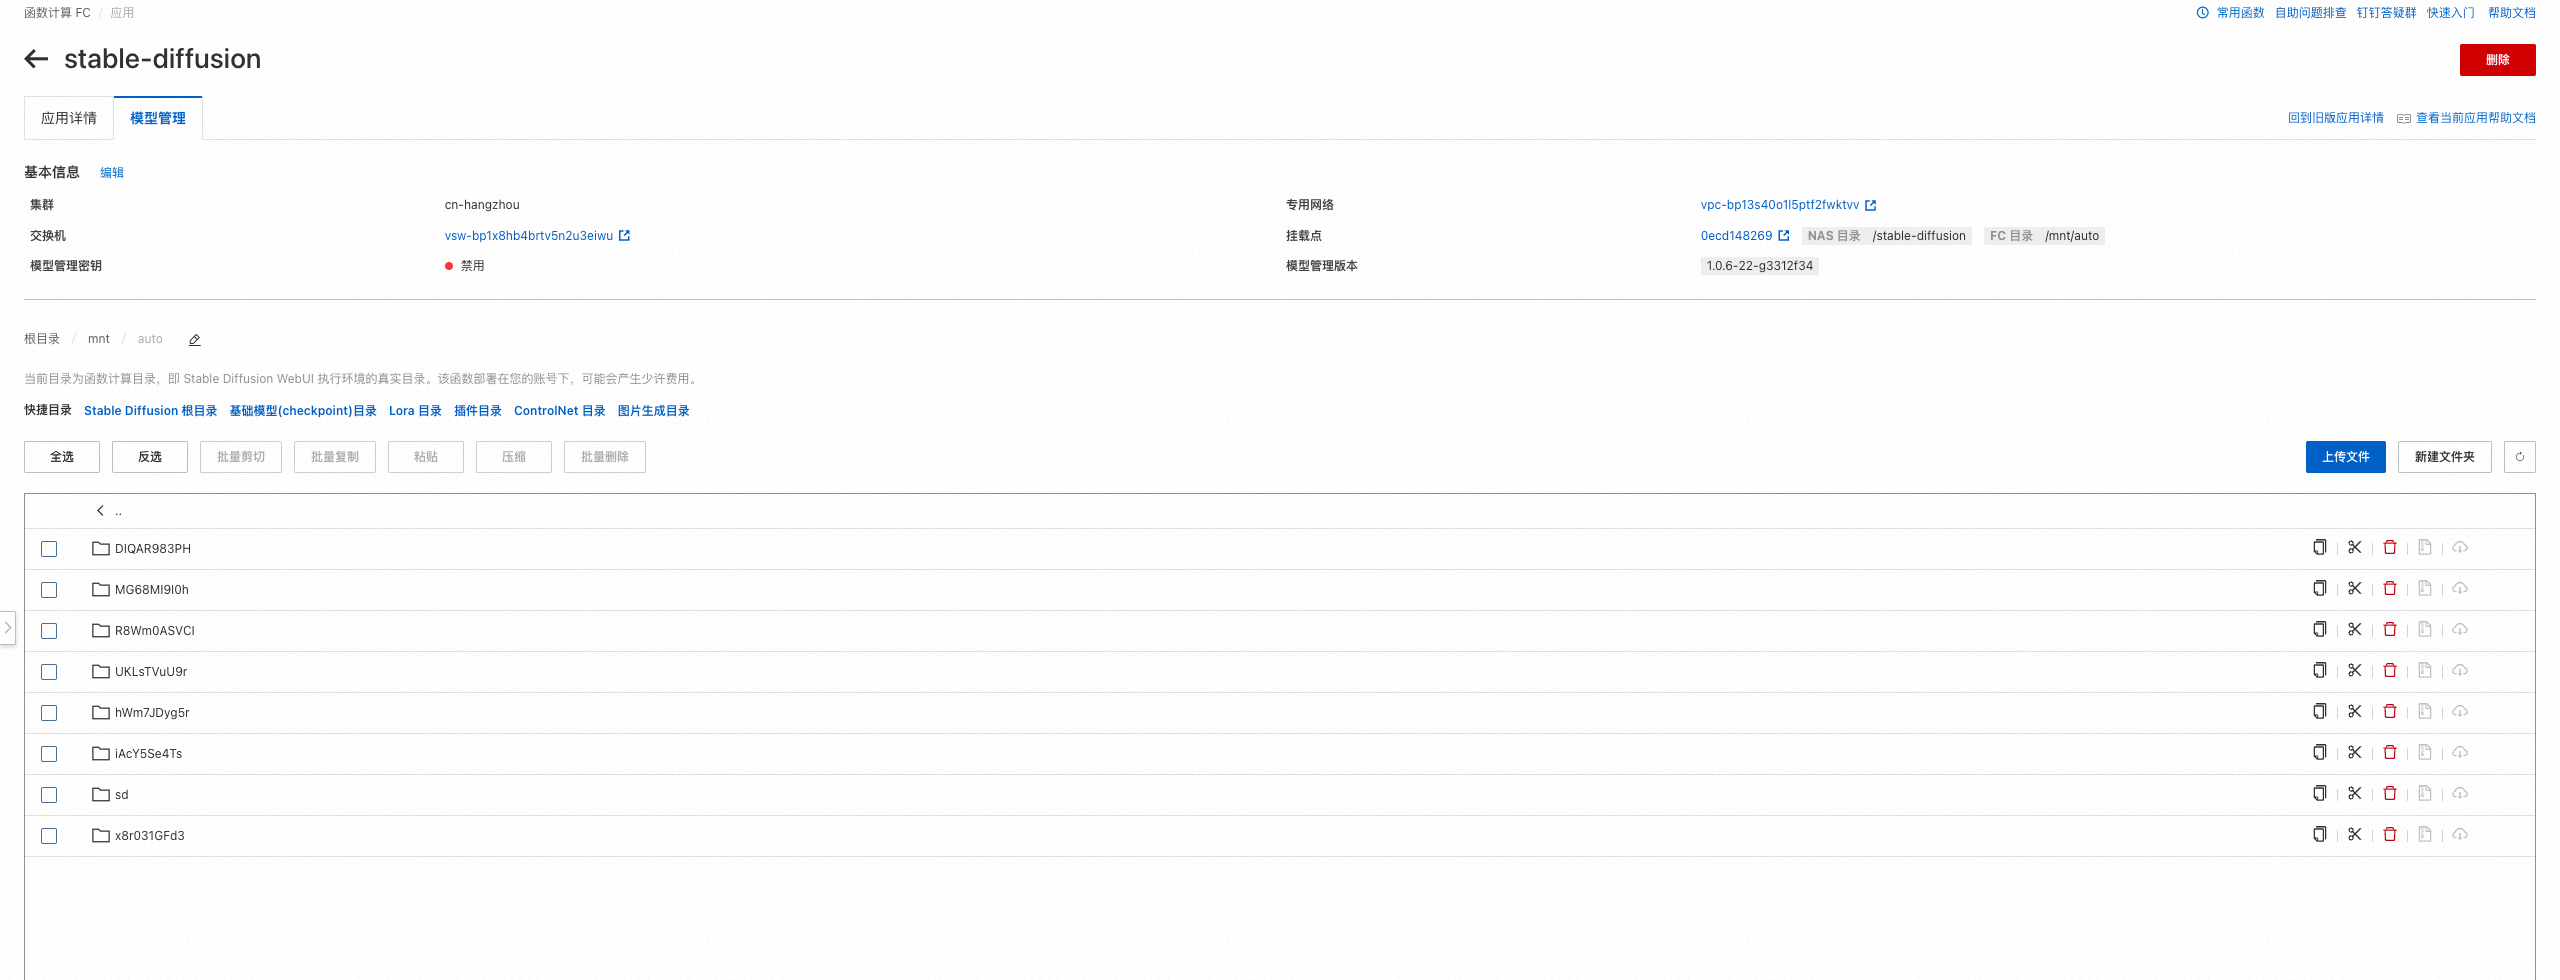Copy the sd folder
This screenshot has width=2560, height=980.
click(2319, 793)
